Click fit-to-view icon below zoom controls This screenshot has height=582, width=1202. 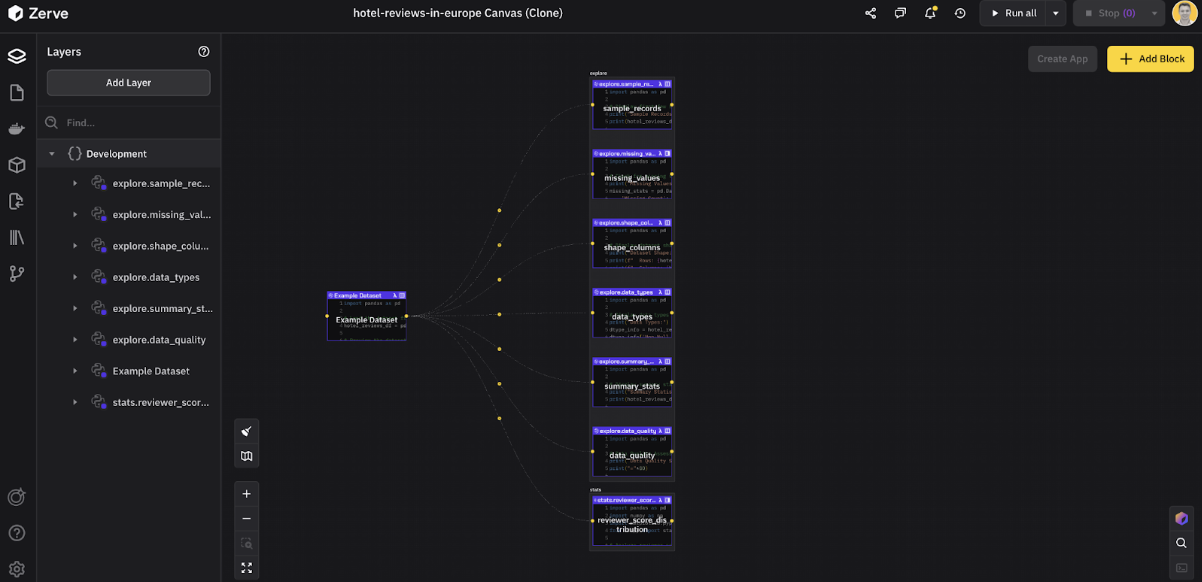(x=247, y=567)
